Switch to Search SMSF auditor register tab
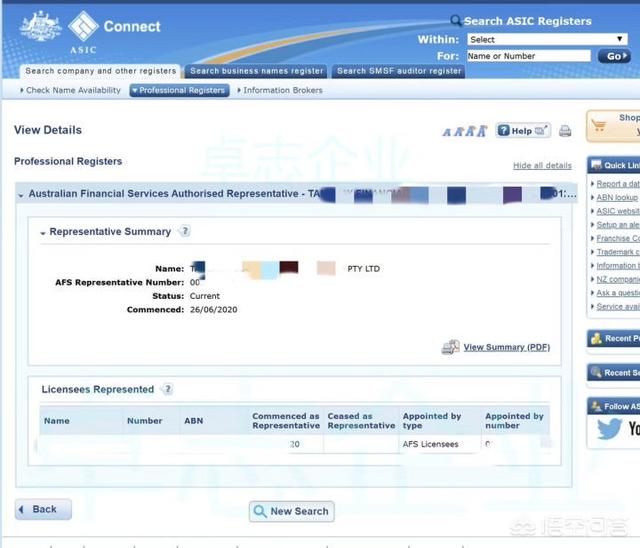 [399, 71]
